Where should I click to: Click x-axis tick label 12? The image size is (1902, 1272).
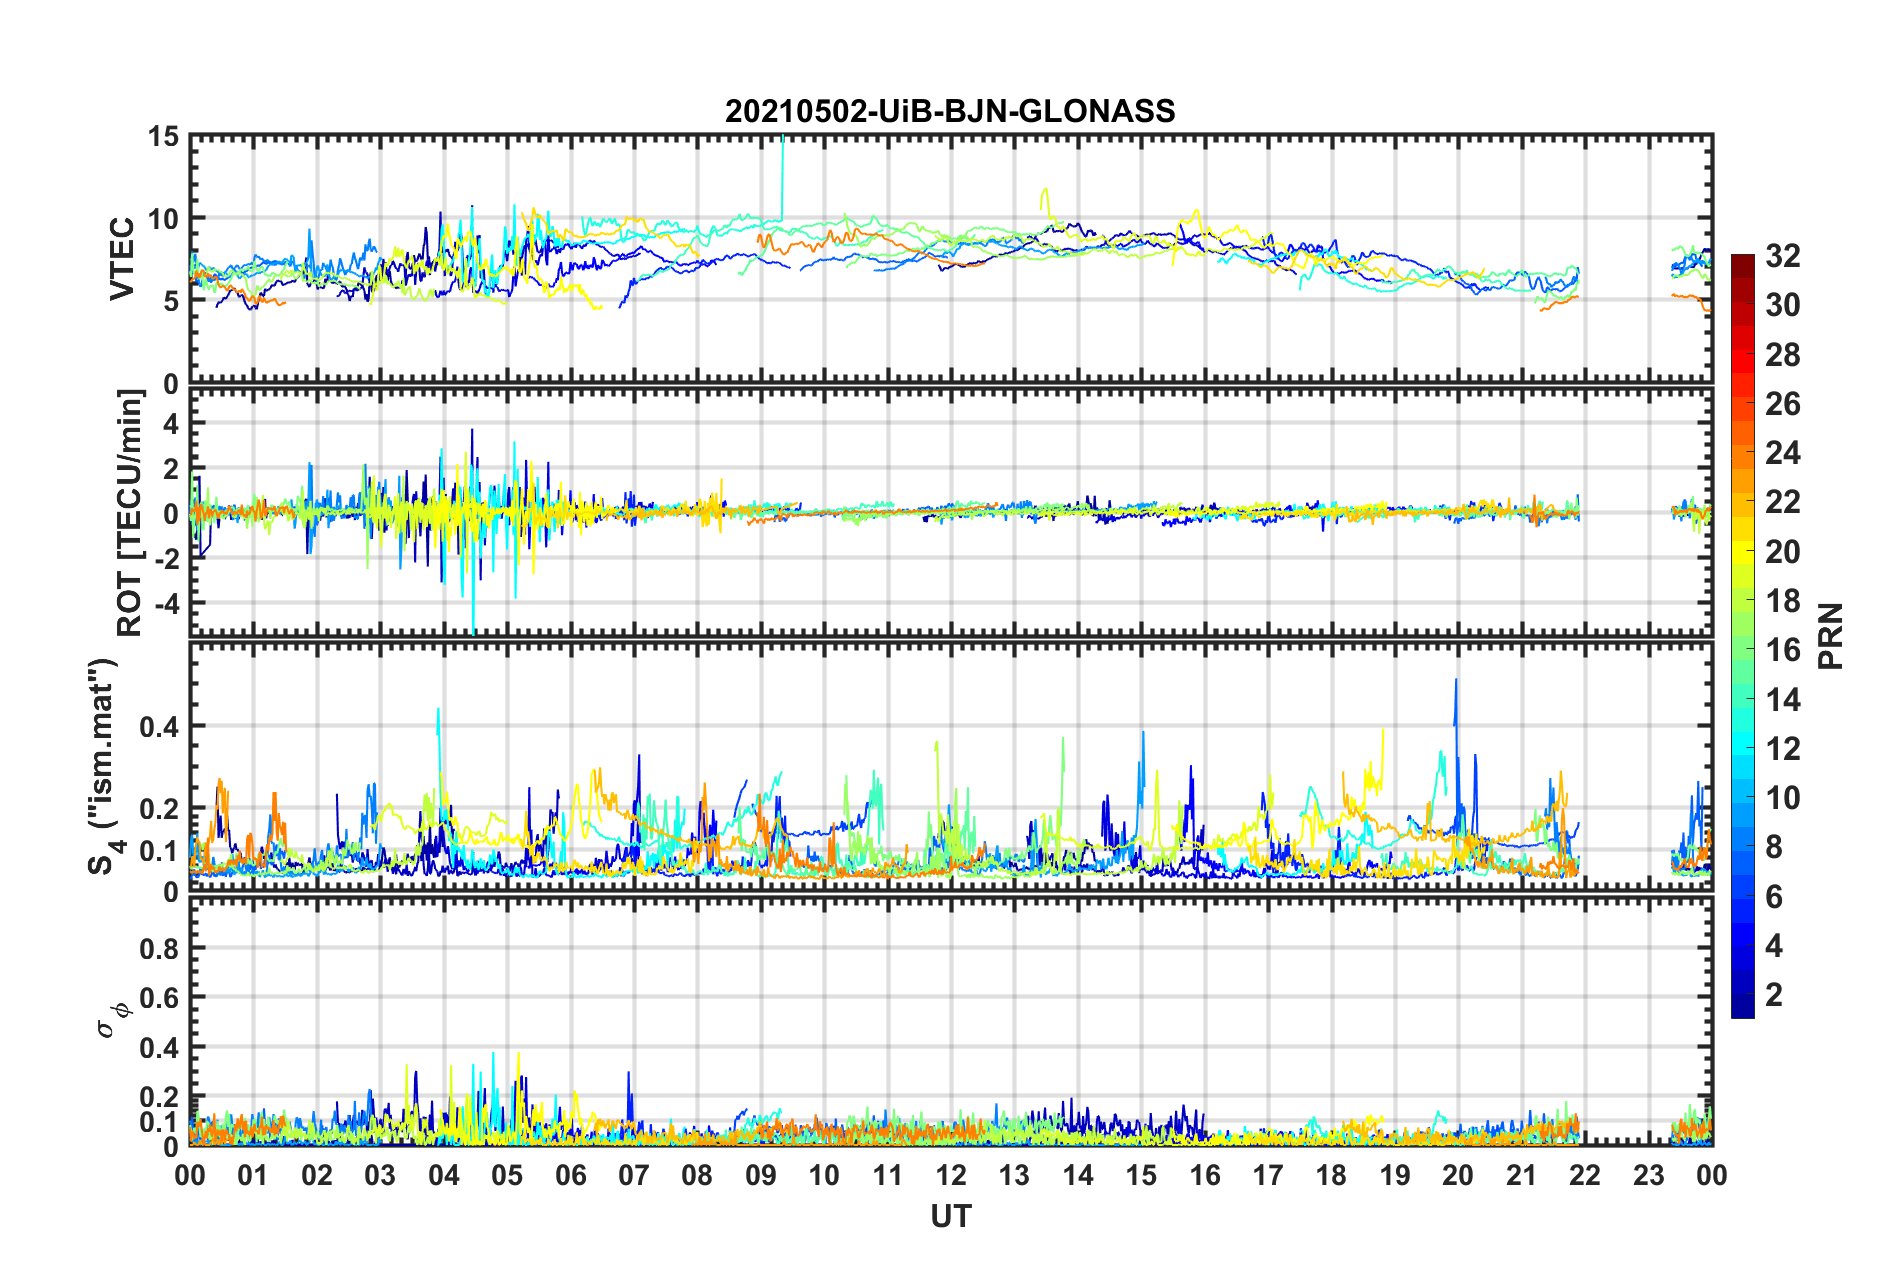pos(951,1175)
